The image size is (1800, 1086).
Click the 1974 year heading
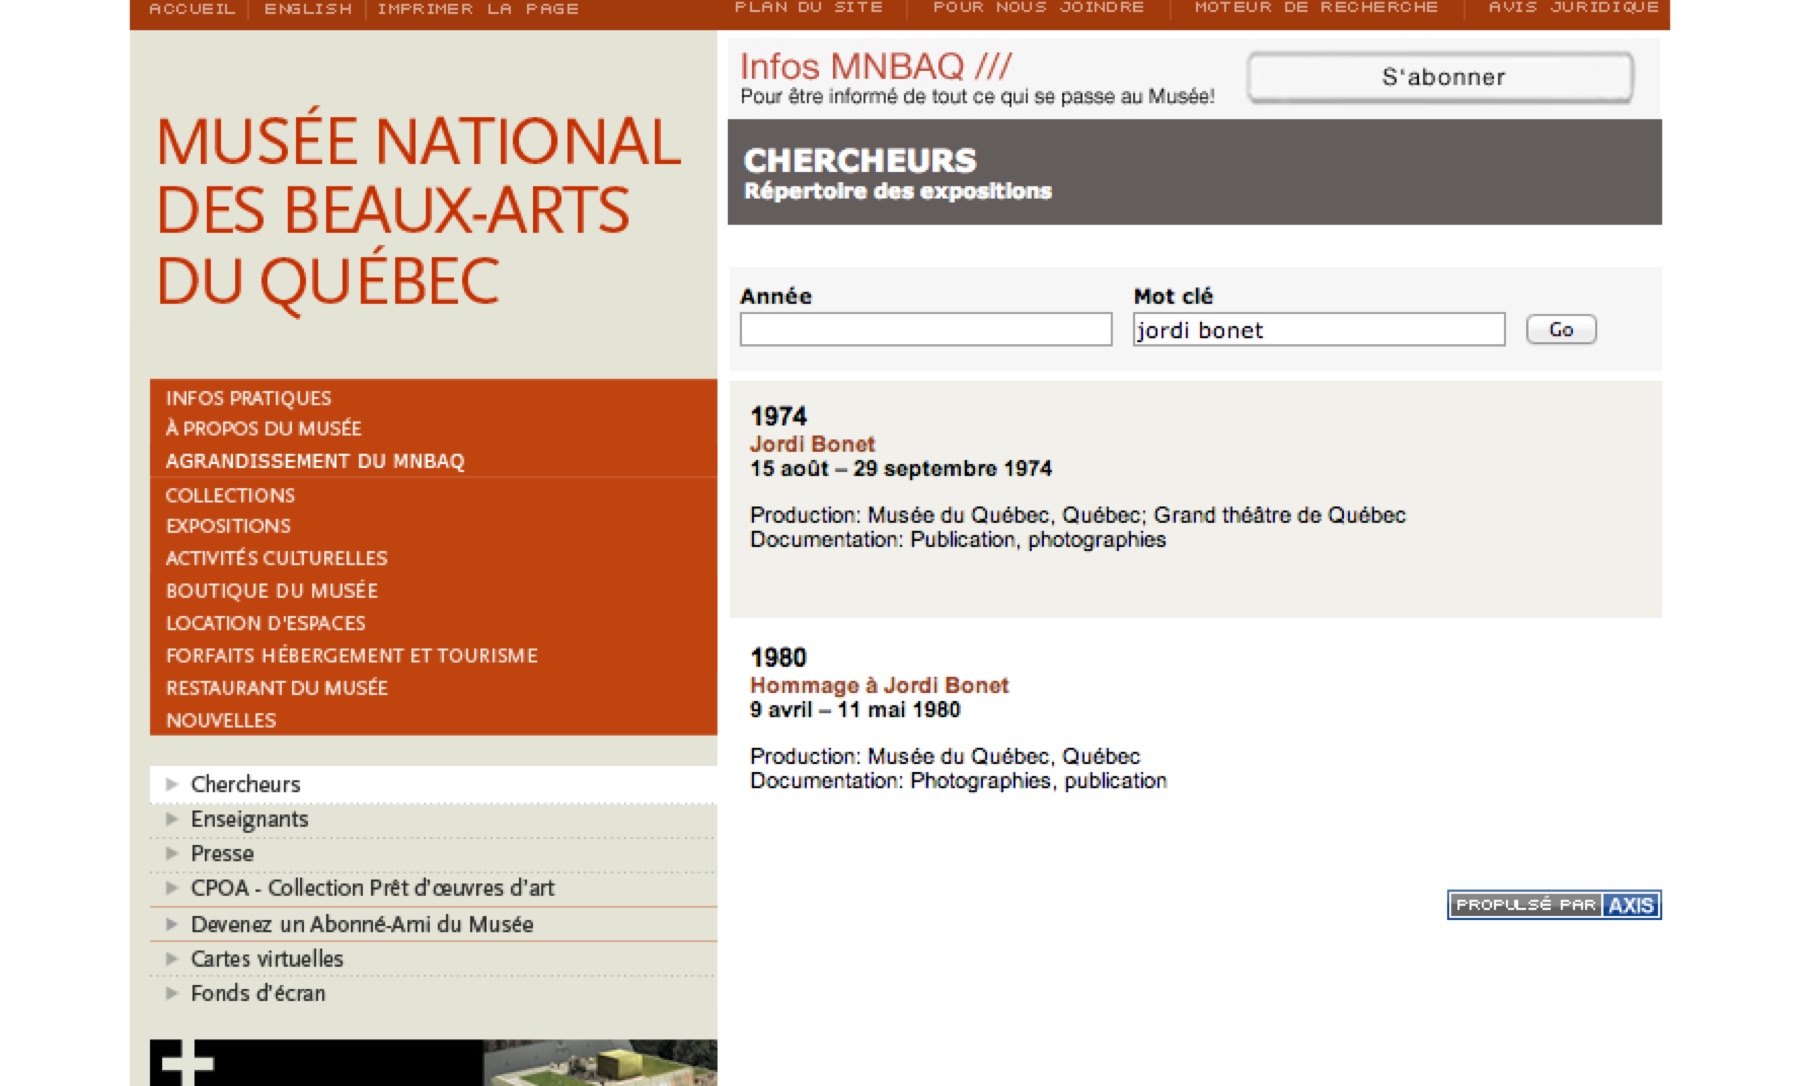[778, 416]
